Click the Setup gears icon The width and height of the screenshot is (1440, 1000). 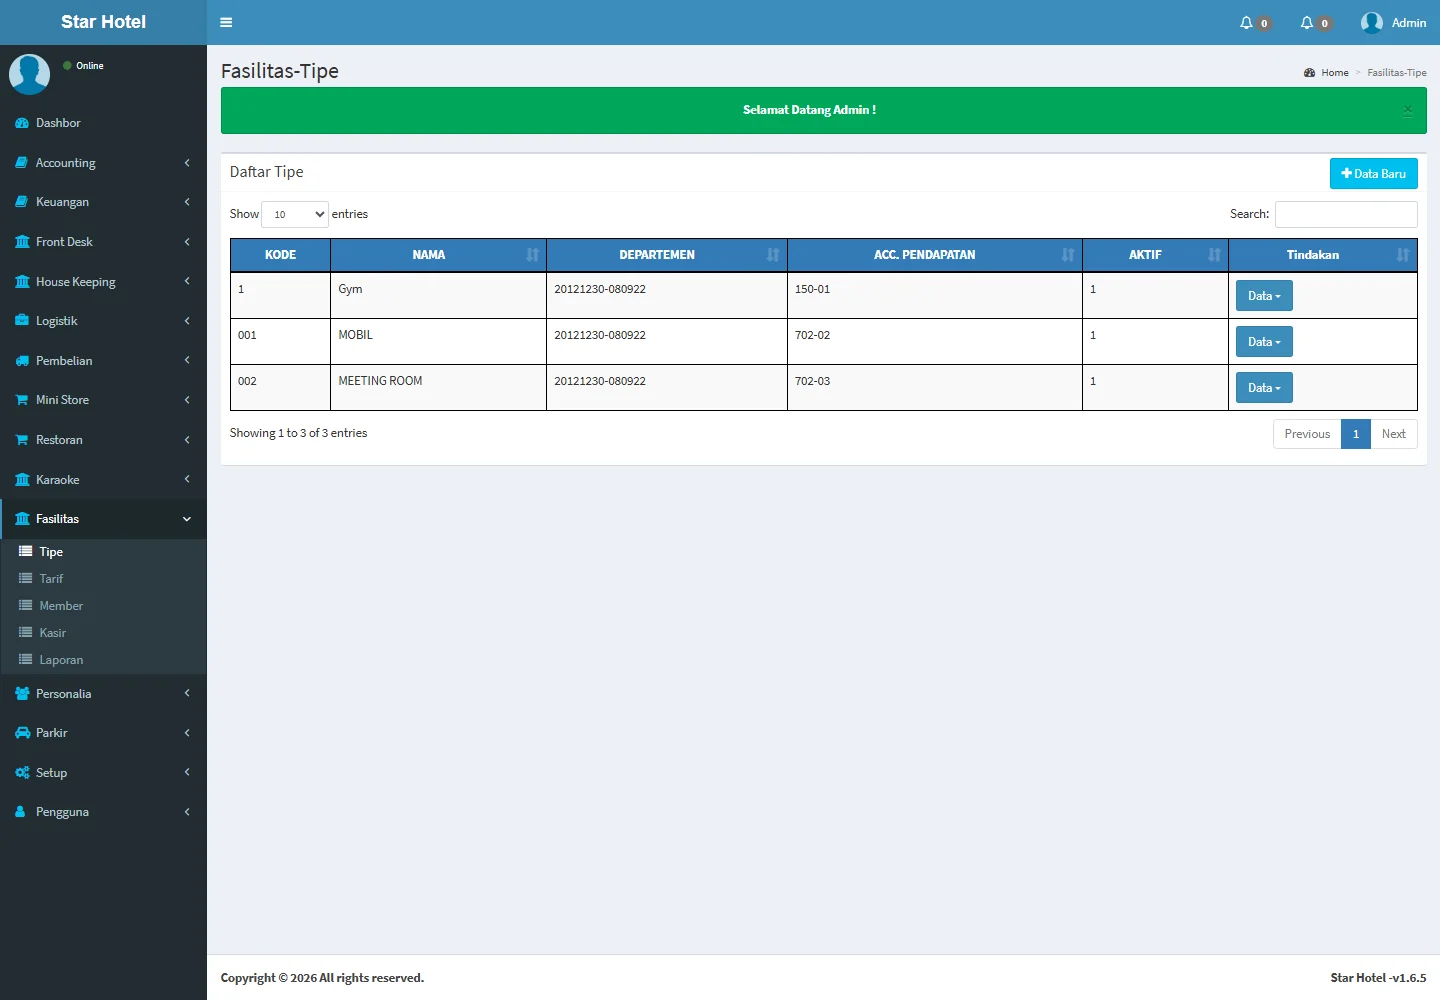[x=22, y=773]
